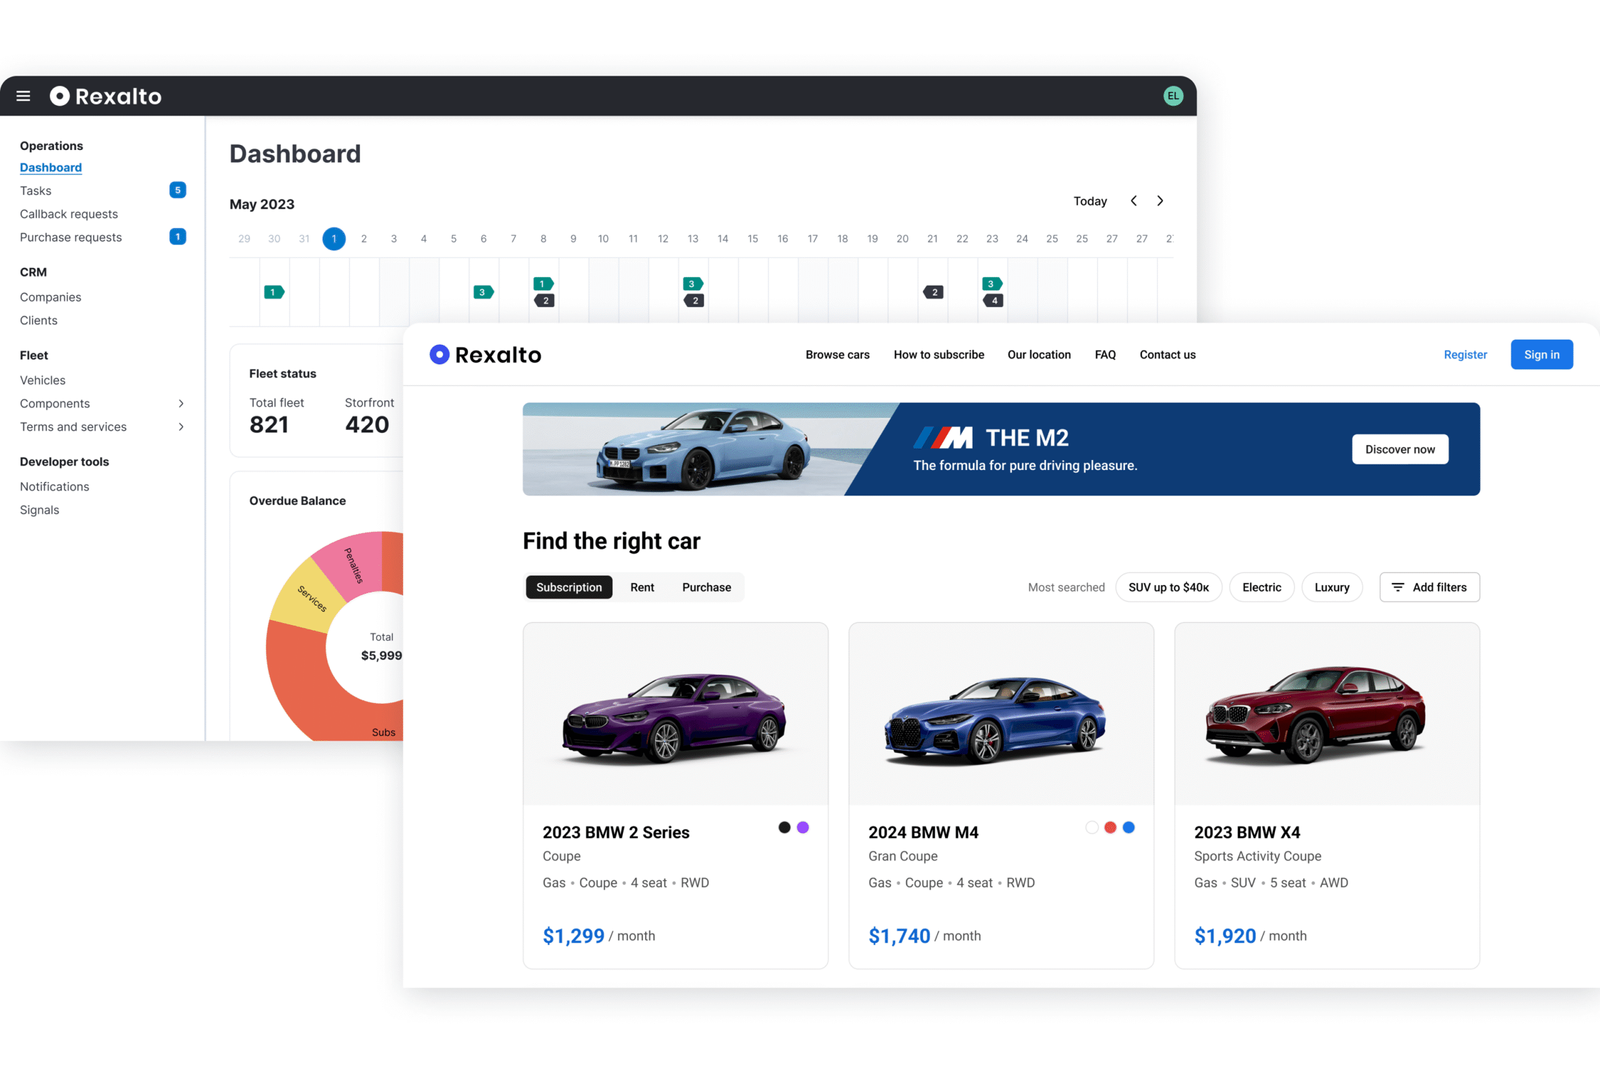The height and width of the screenshot is (1065, 1600).
Task: Select calendar day 1 highlighted in blue
Action: [334, 239]
